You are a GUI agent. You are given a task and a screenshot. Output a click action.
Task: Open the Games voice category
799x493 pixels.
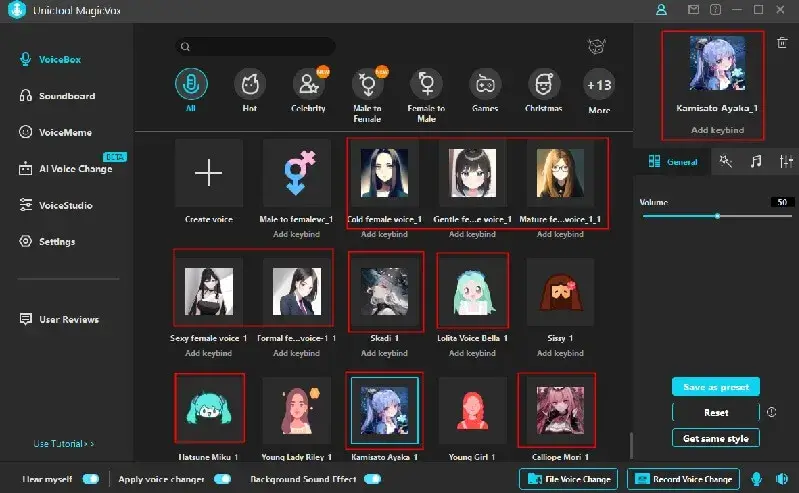pos(485,84)
